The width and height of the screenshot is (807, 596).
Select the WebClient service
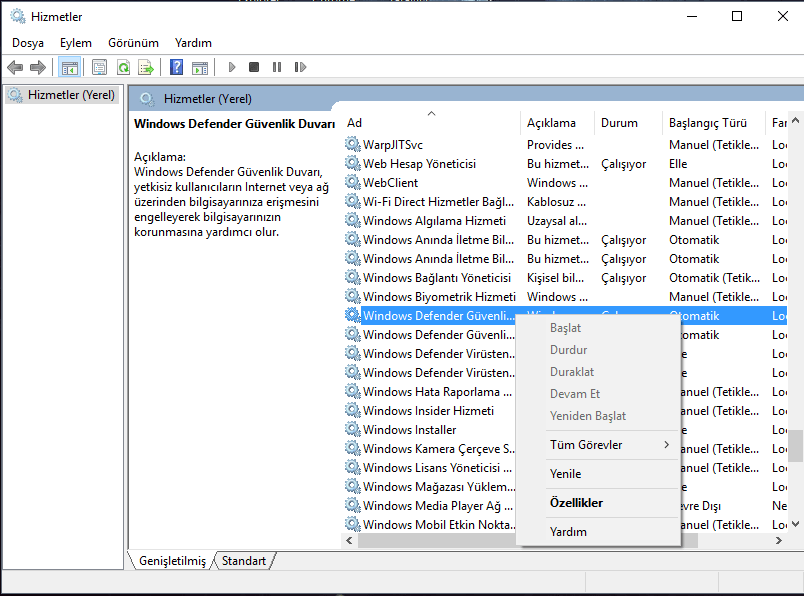pyautogui.click(x=565, y=183)
